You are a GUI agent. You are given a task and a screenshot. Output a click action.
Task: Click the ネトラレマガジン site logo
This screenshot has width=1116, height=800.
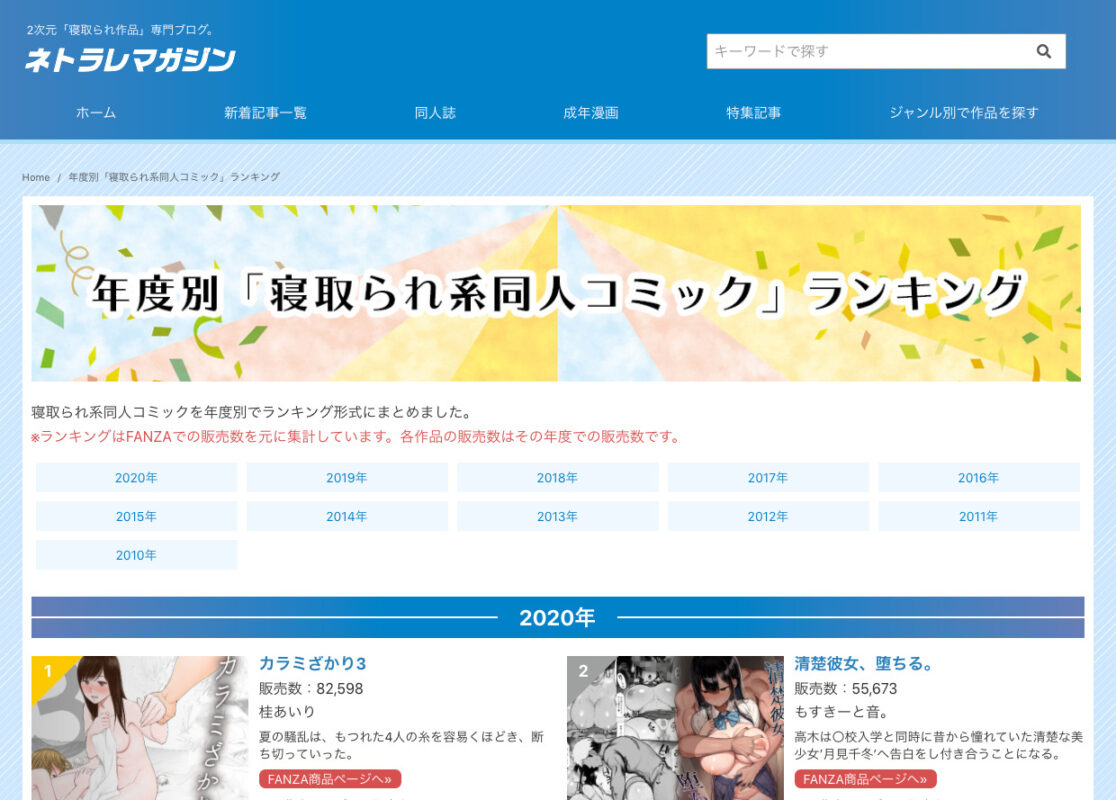[130, 60]
